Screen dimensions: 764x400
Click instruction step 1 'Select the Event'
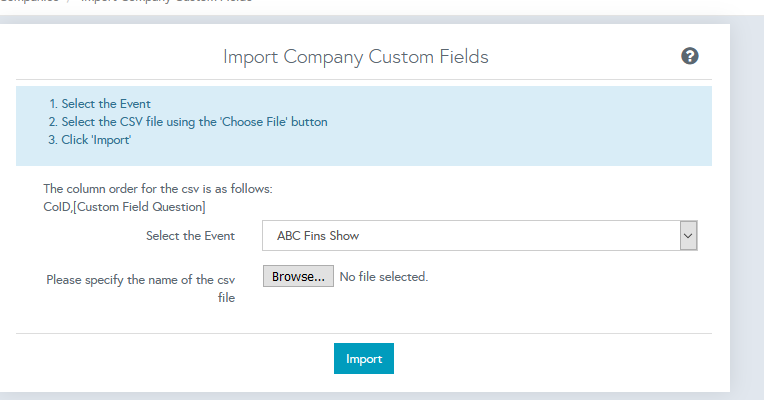click(x=106, y=104)
